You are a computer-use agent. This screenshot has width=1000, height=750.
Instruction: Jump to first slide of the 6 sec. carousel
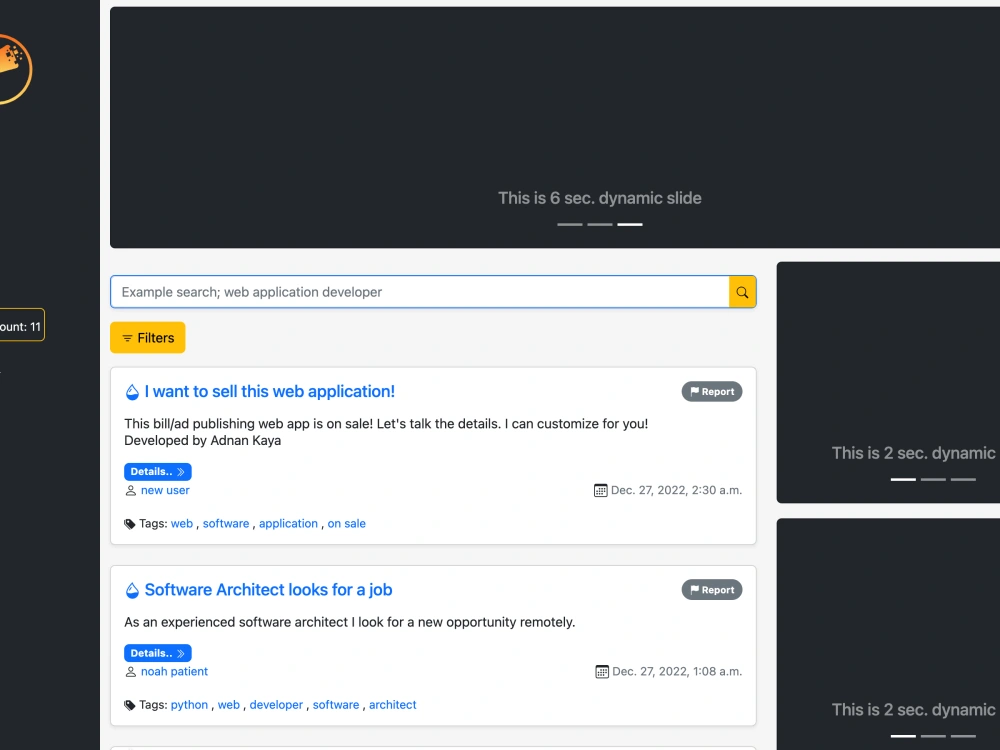[x=570, y=224]
